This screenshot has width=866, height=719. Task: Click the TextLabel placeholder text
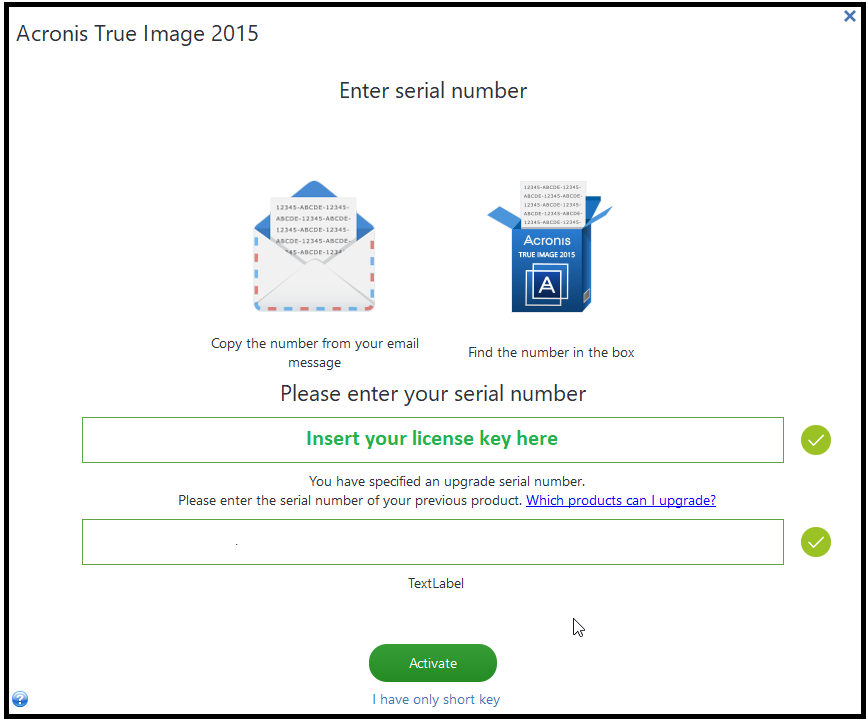(436, 583)
